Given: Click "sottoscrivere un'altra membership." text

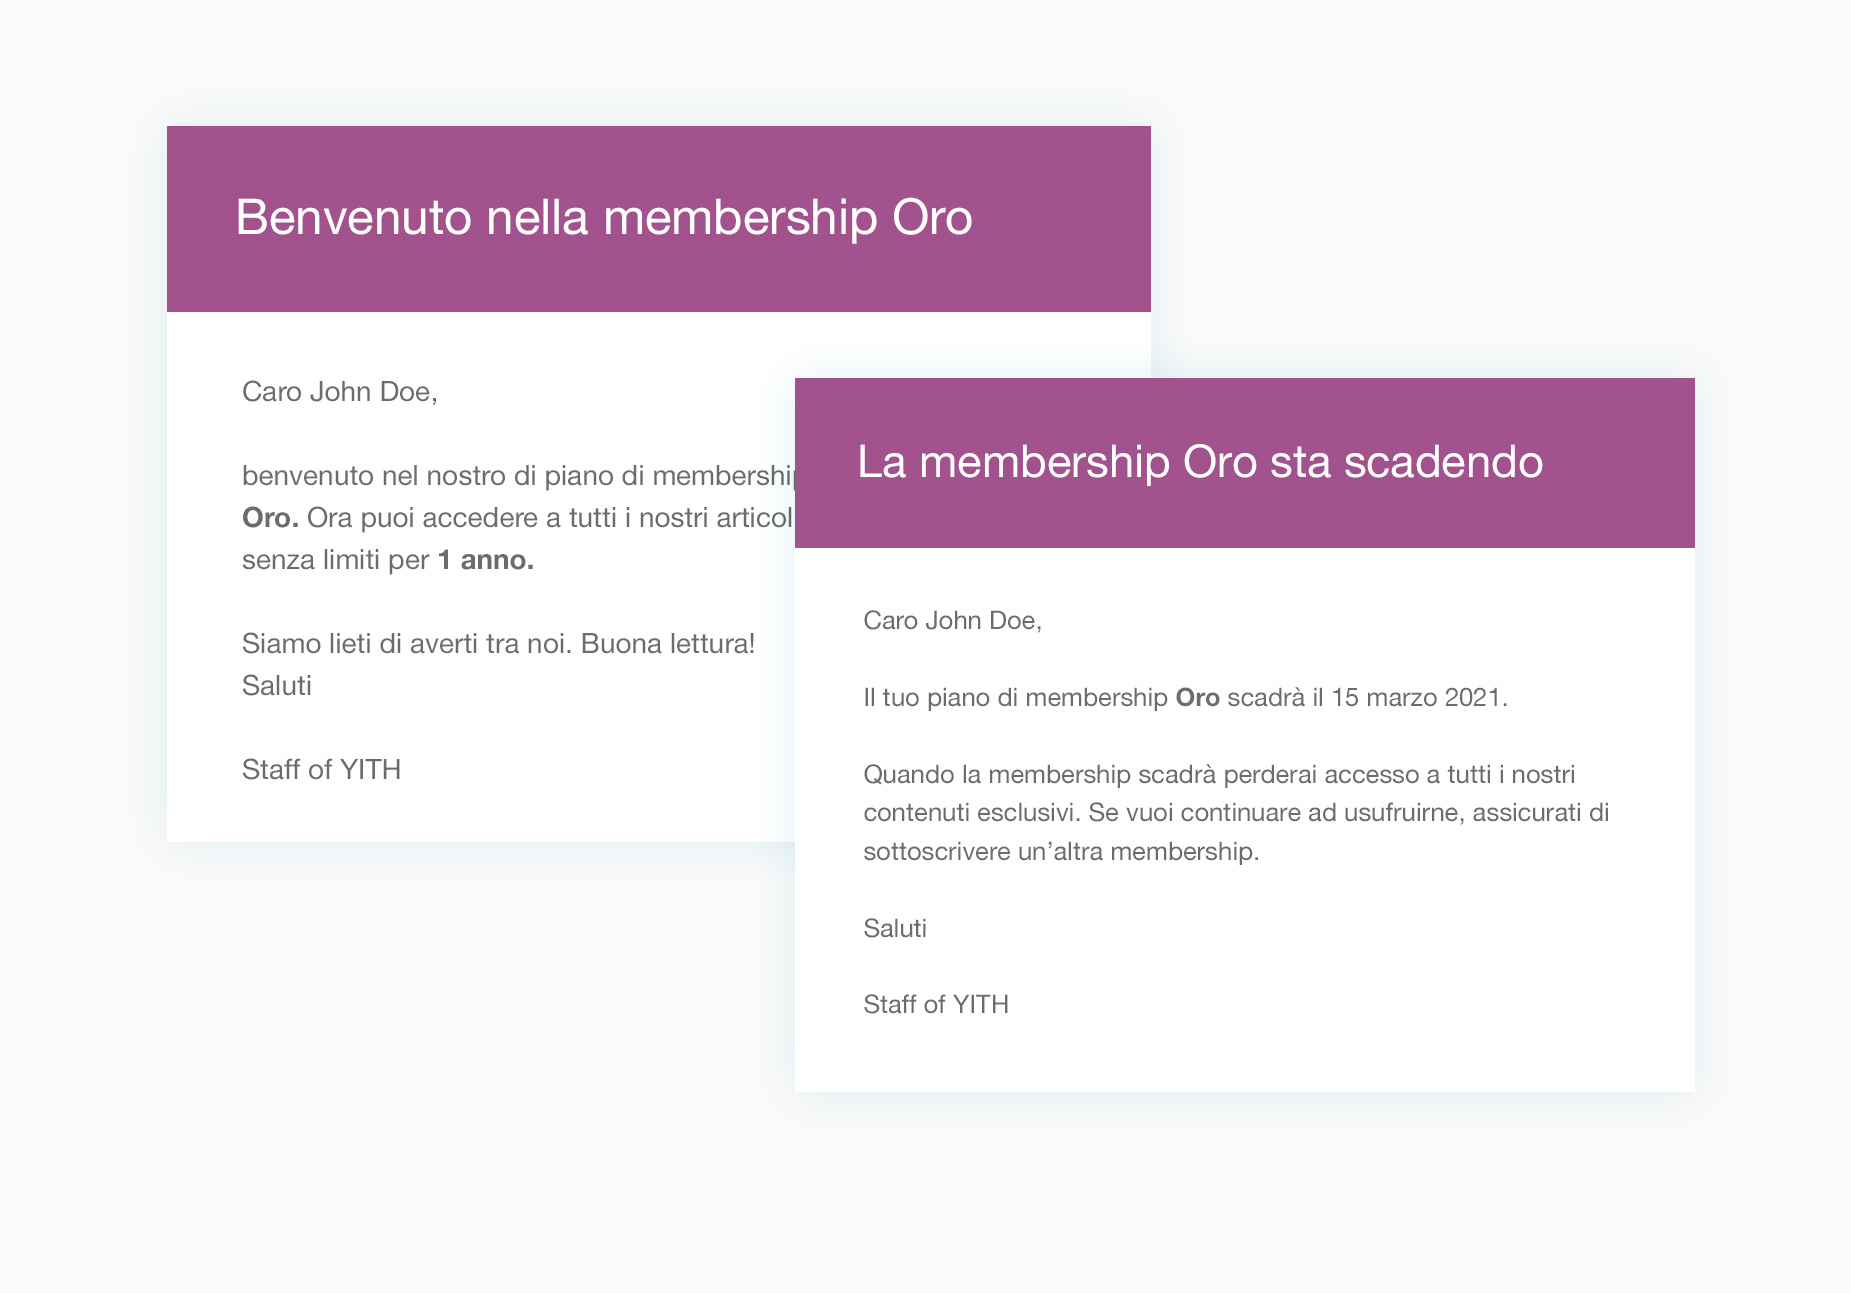Looking at the screenshot, I should point(1060,851).
